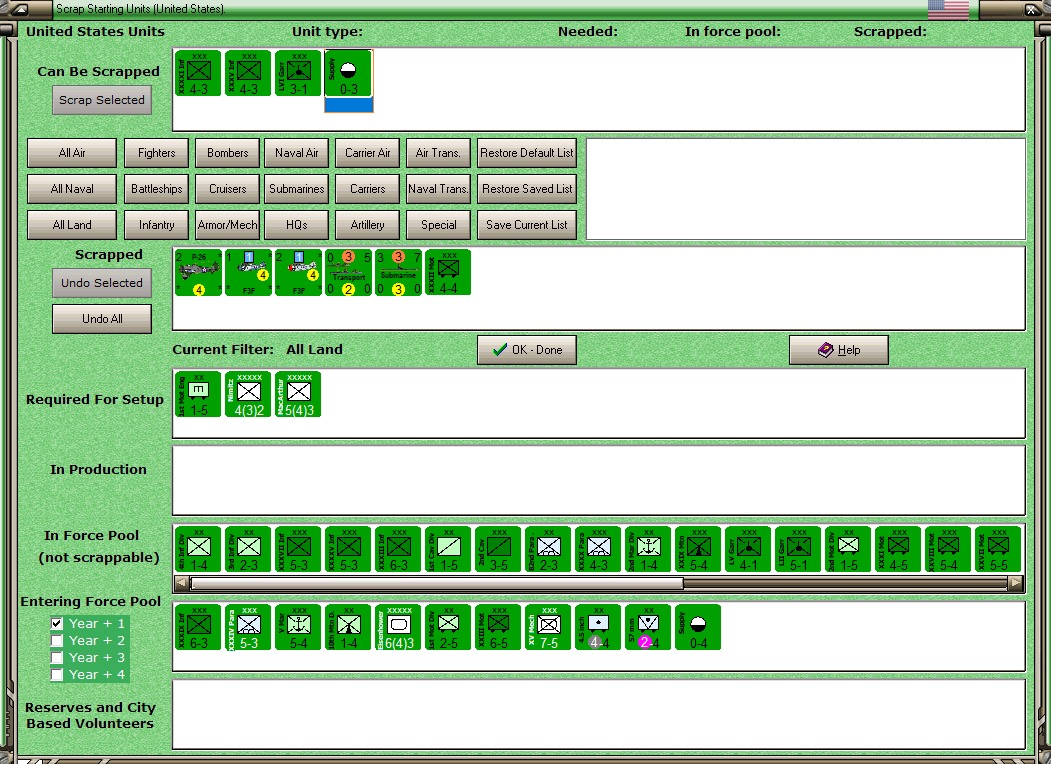The image size is (1051, 764).
Task: Select the LVI Garr 3-1 scrappable counter
Action: click(x=298, y=73)
